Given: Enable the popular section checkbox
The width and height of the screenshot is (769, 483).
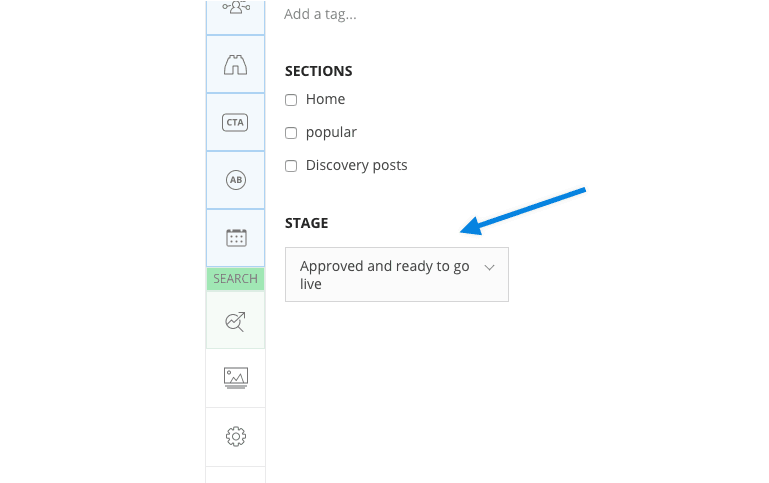Looking at the screenshot, I should (x=291, y=133).
